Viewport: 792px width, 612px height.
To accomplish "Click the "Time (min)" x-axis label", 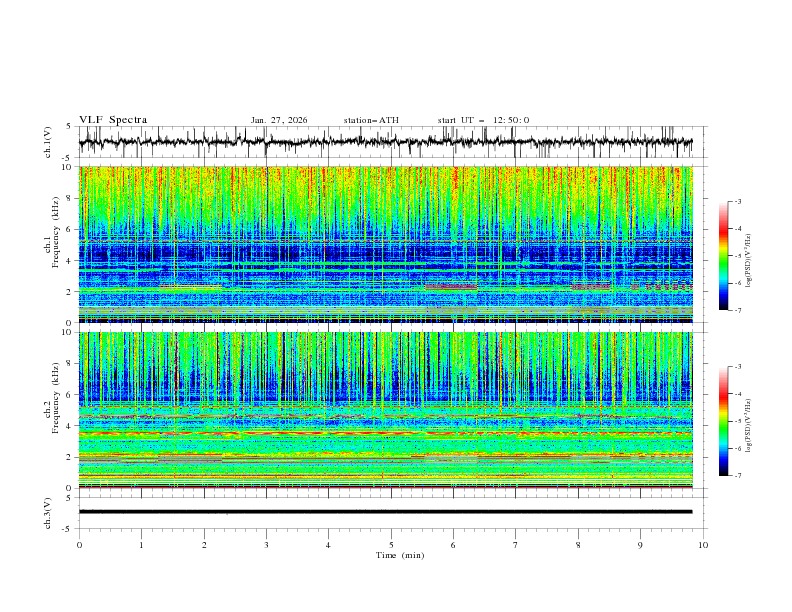I will pos(400,555).
